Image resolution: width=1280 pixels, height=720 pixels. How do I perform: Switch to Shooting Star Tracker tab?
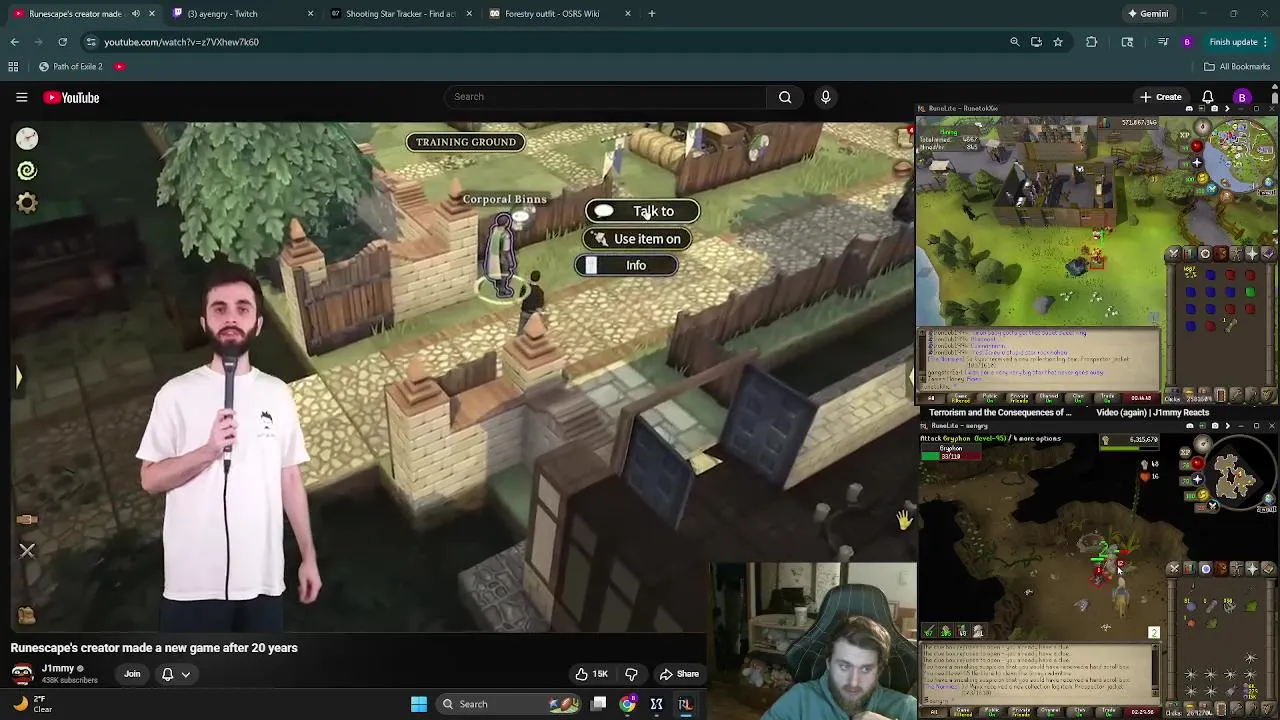click(400, 14)
